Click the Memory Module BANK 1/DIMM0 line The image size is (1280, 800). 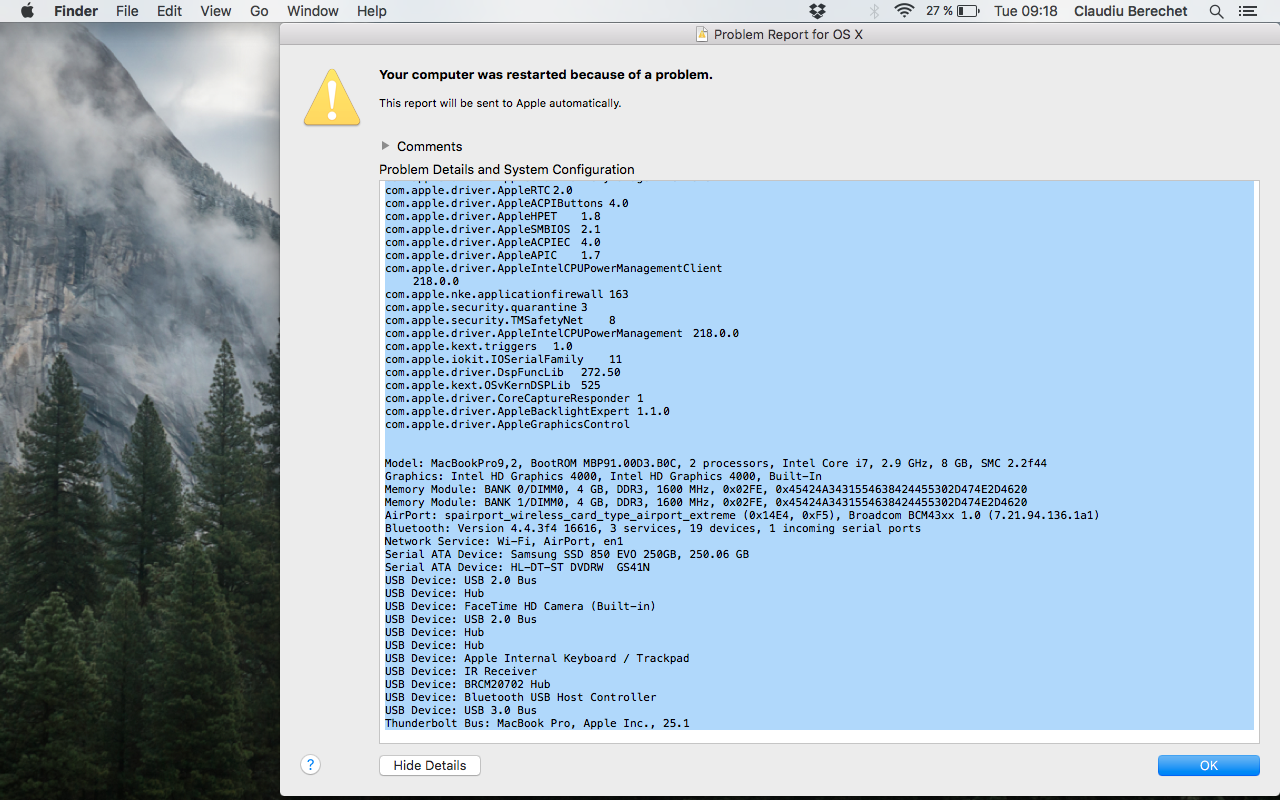click(x=706, y=502)
